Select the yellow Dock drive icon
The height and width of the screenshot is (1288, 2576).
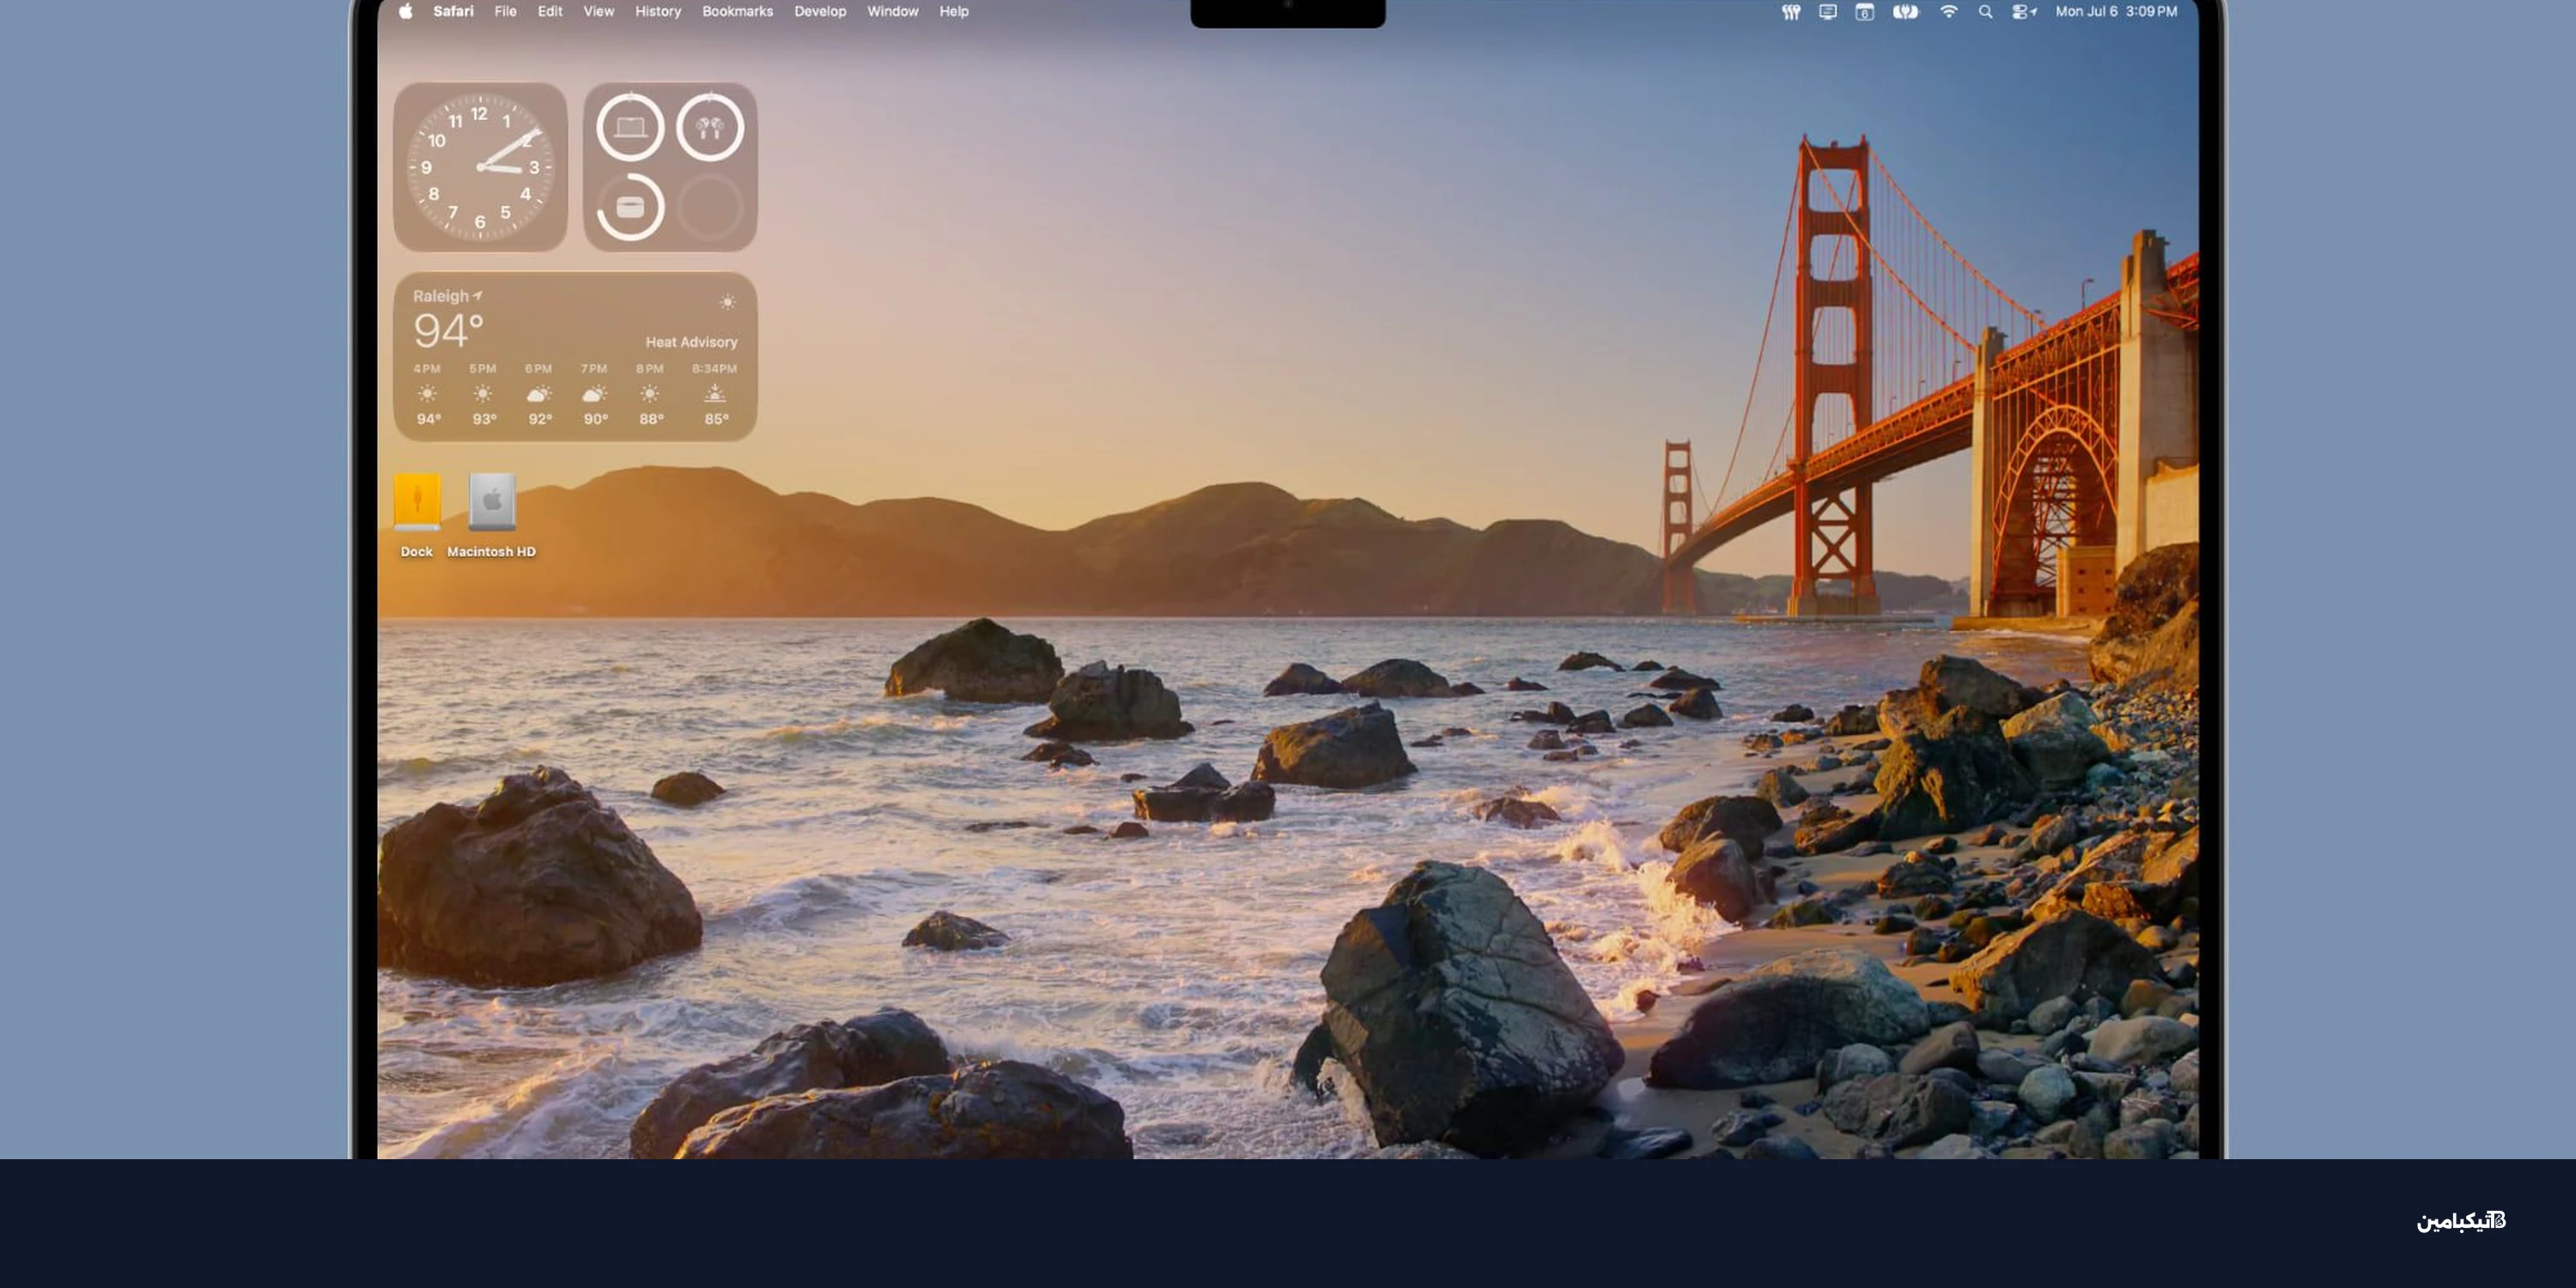pyautogui.click(x=417, y=501)
